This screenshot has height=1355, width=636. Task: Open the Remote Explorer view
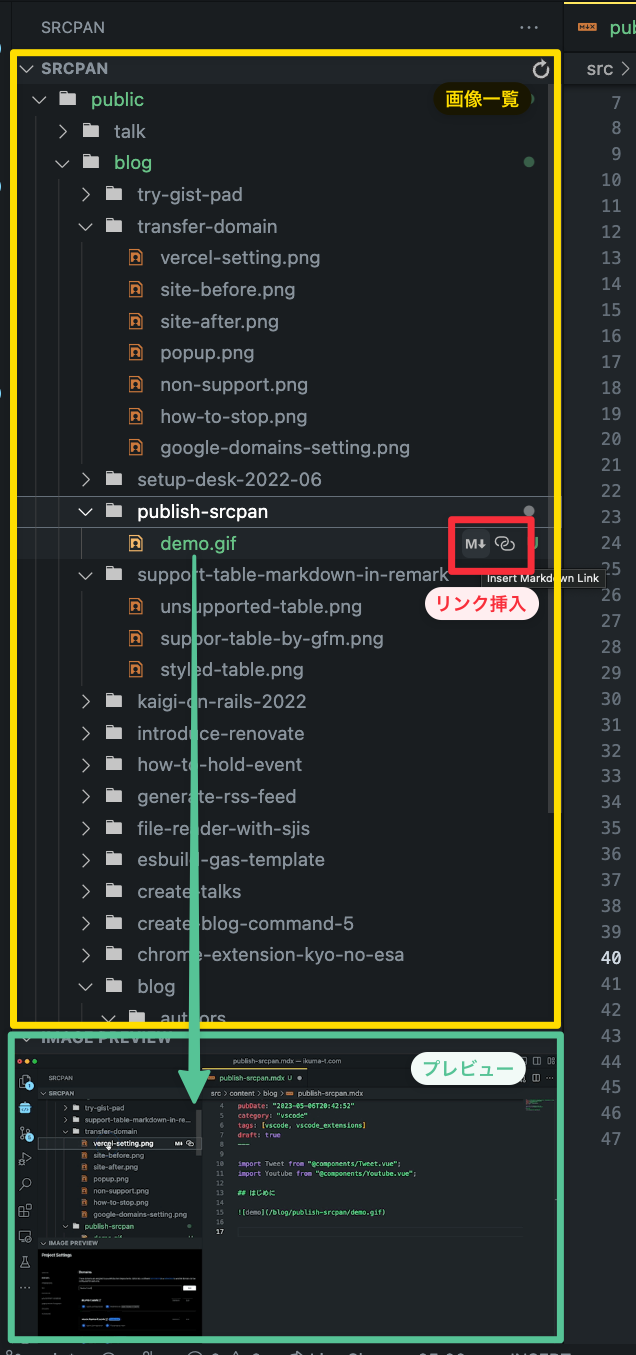click(x=25, y=1236)
